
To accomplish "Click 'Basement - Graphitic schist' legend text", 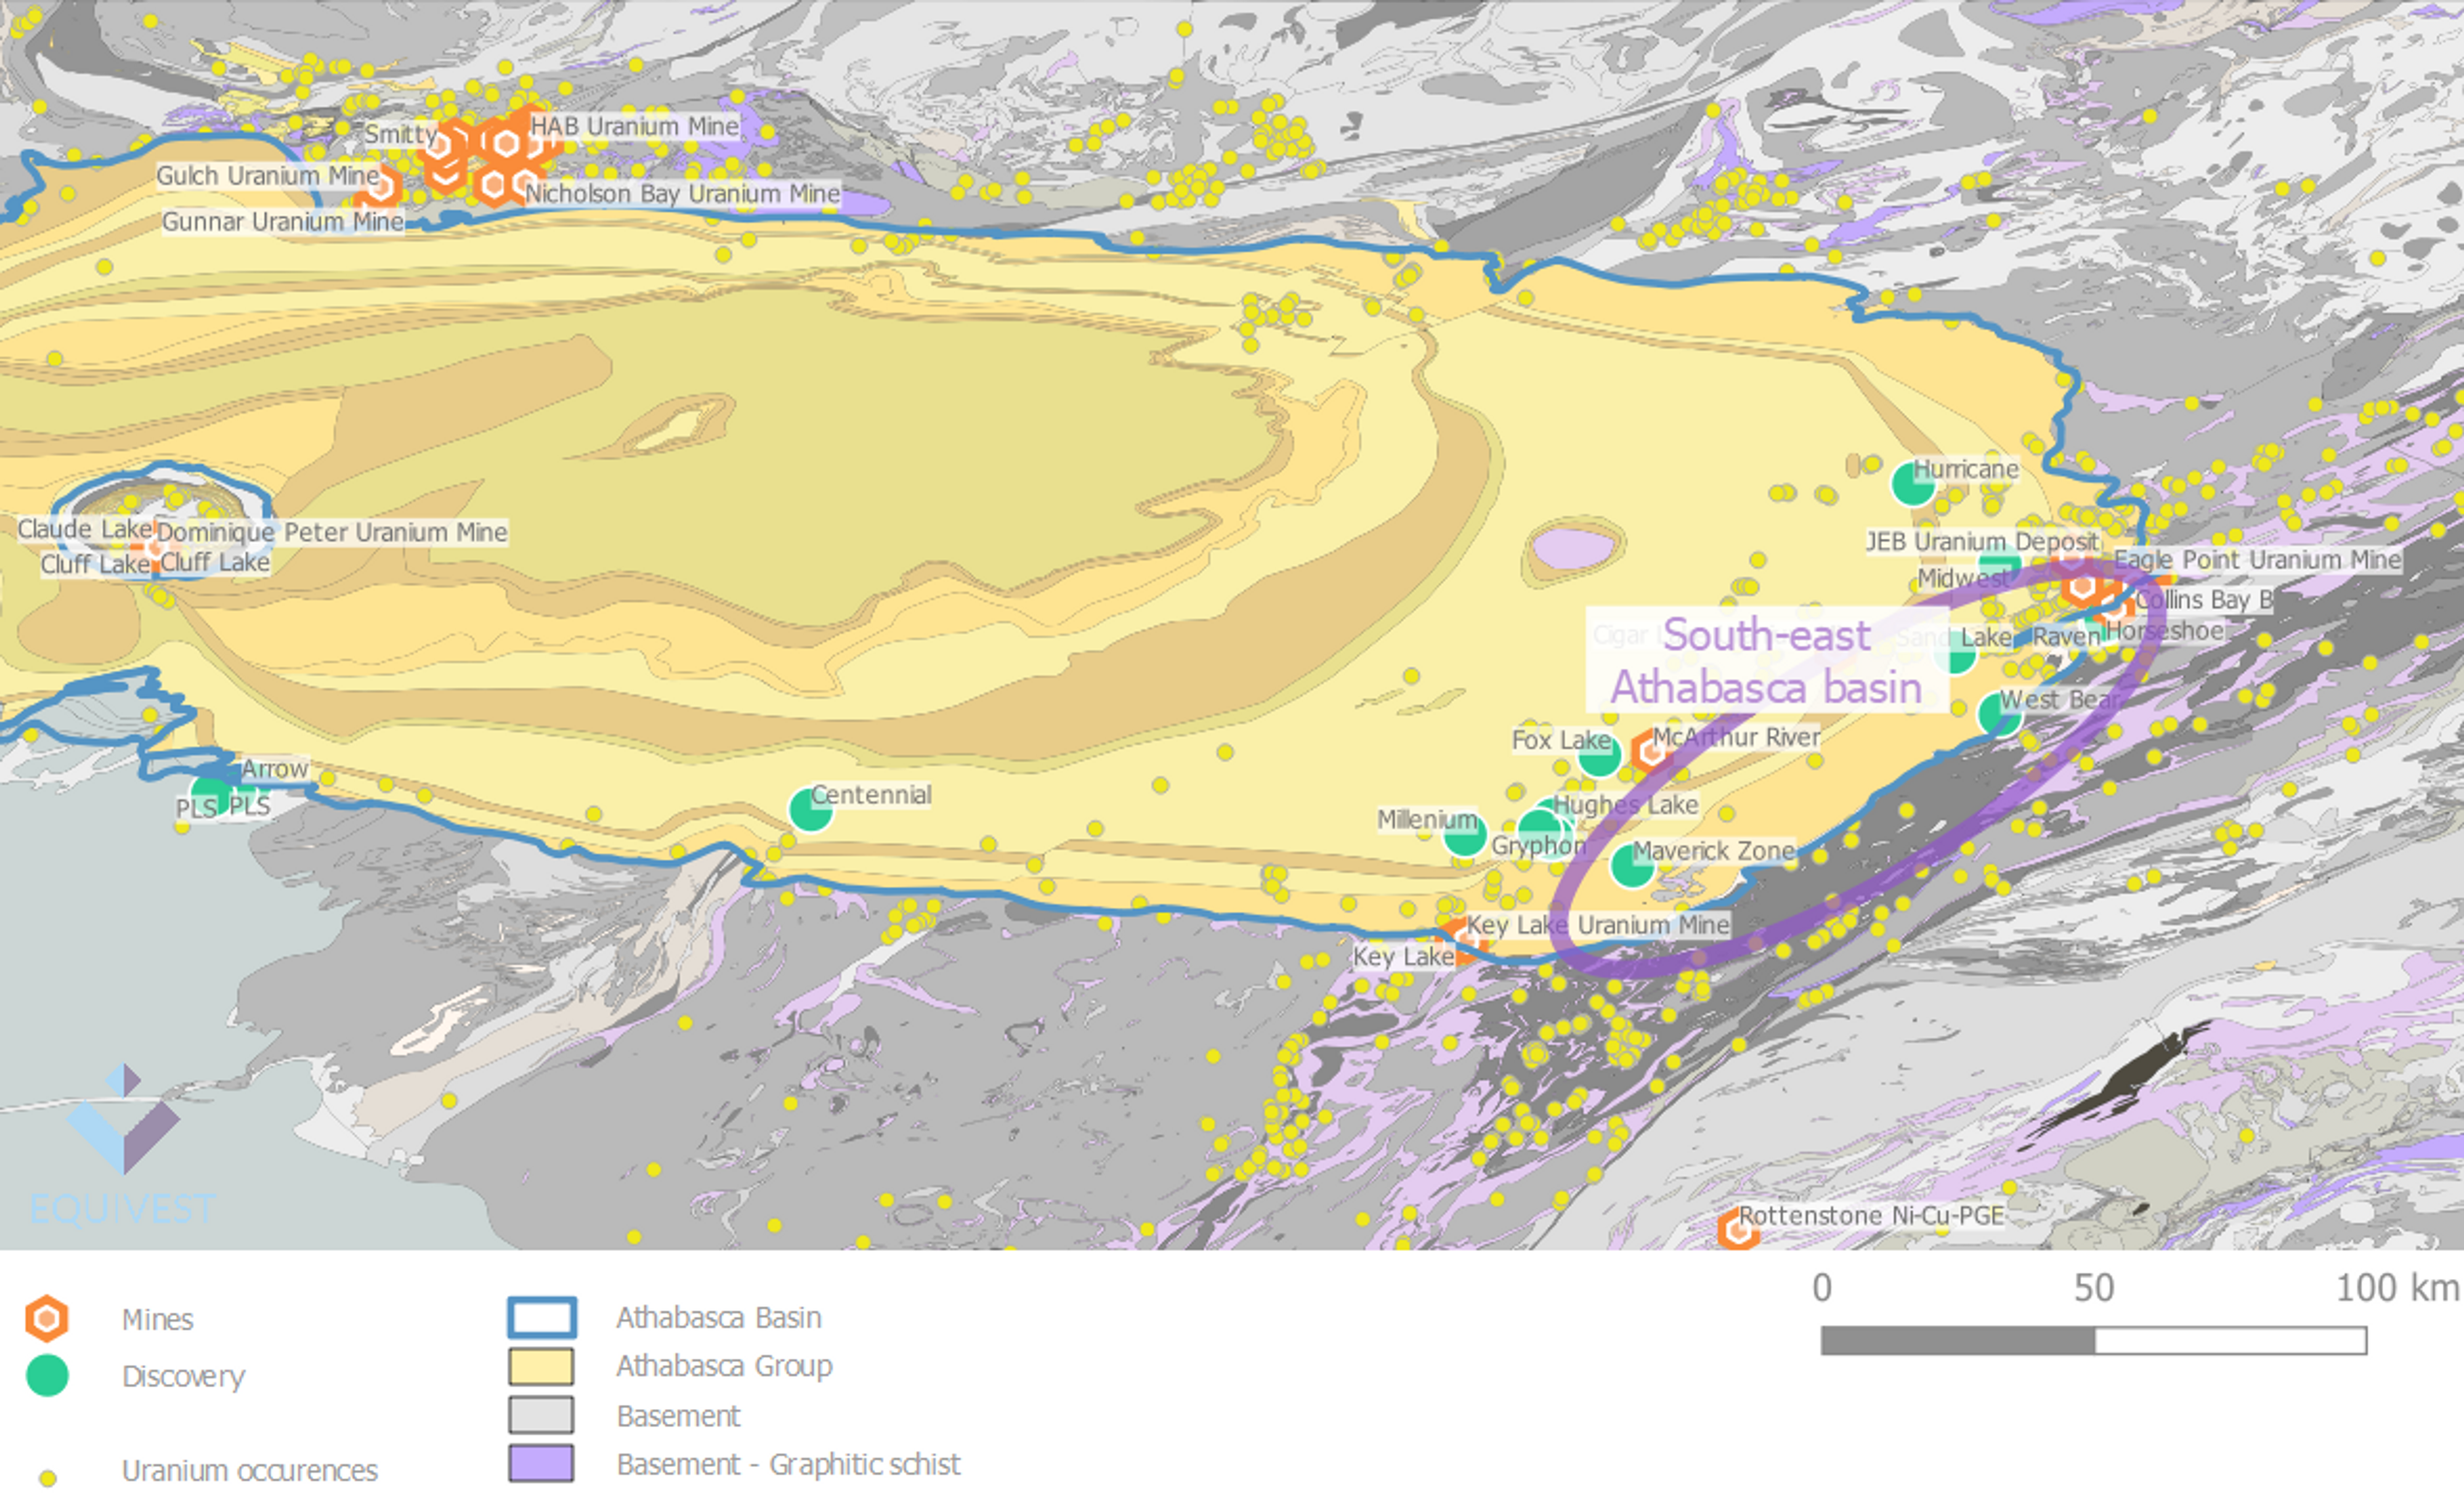I will (x=789, y=1465).
